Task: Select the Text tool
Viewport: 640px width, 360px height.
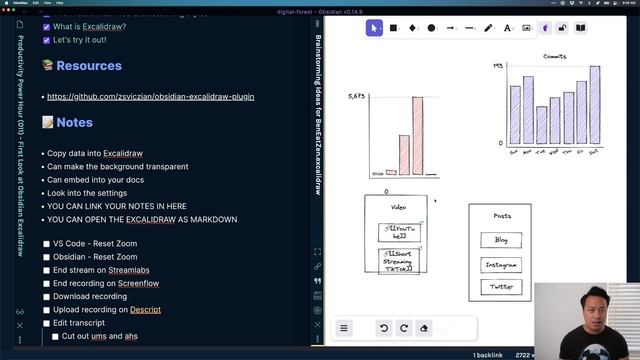Action: pyautogui.click(x=507, y=28)
